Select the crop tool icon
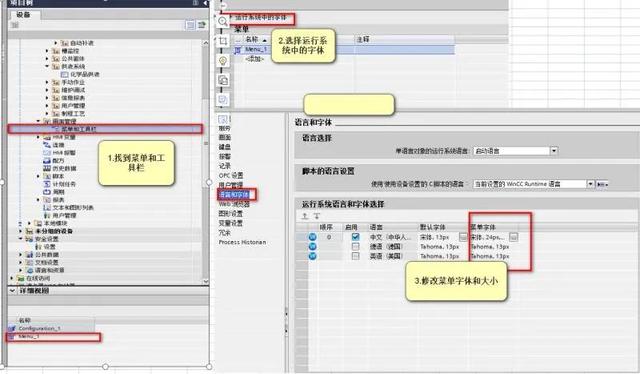This screenshot has height=374, width=640. [223, 41]
